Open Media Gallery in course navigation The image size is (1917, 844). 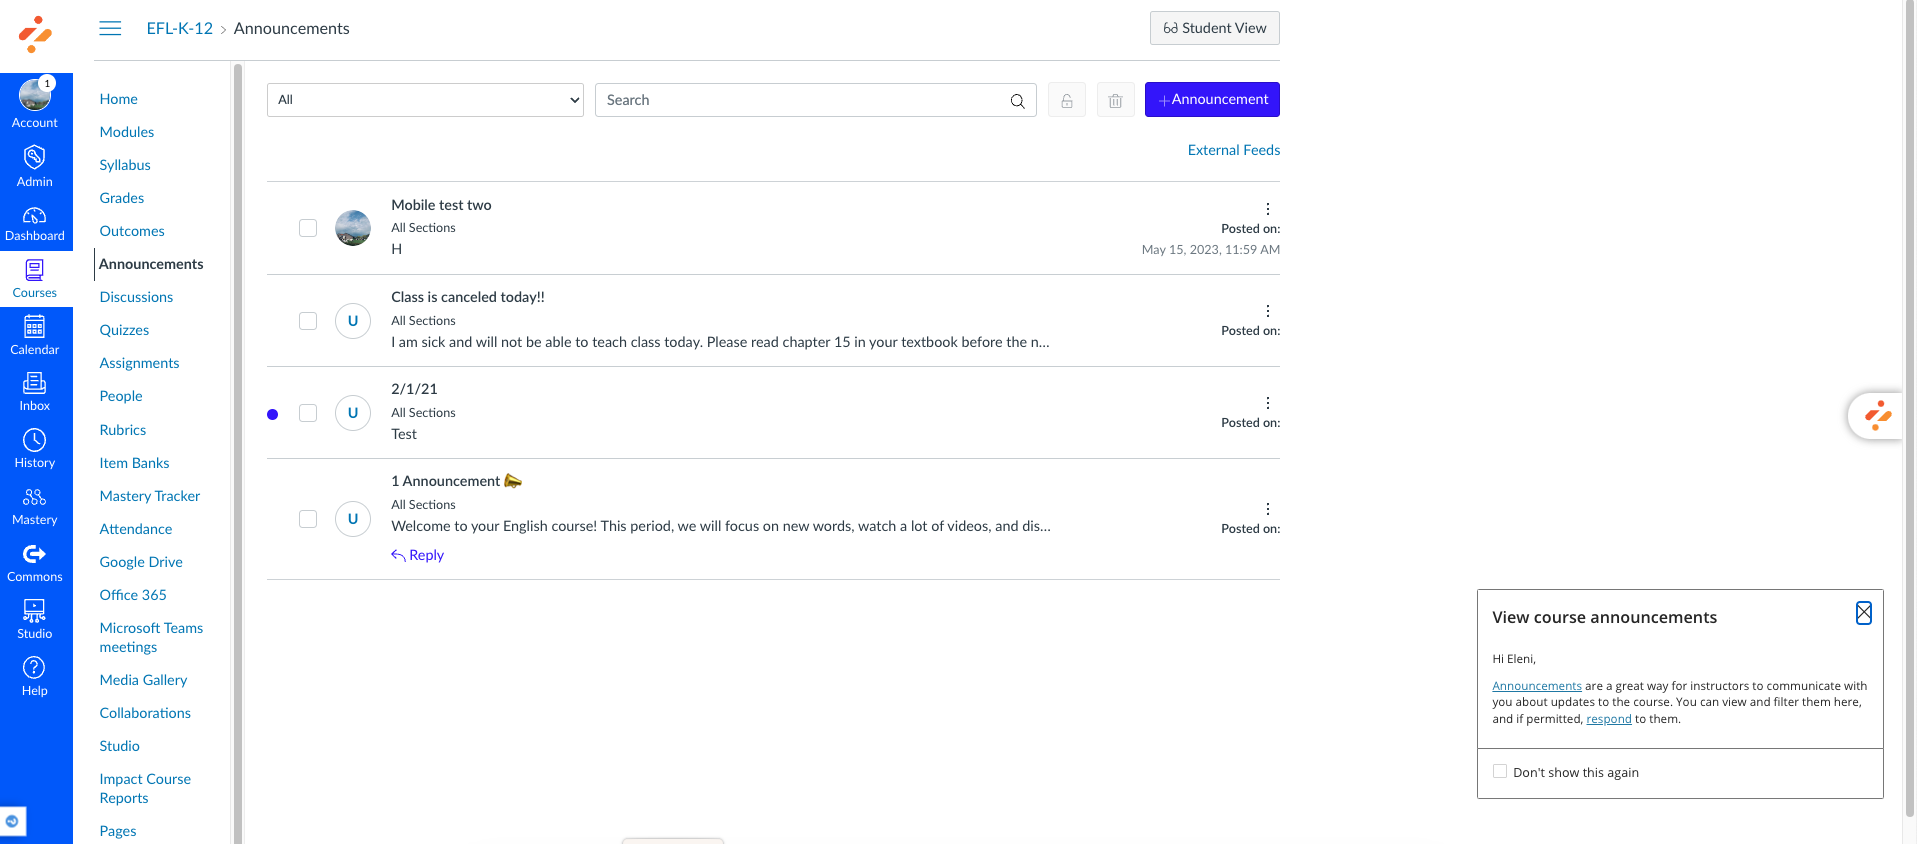point(143,680)
